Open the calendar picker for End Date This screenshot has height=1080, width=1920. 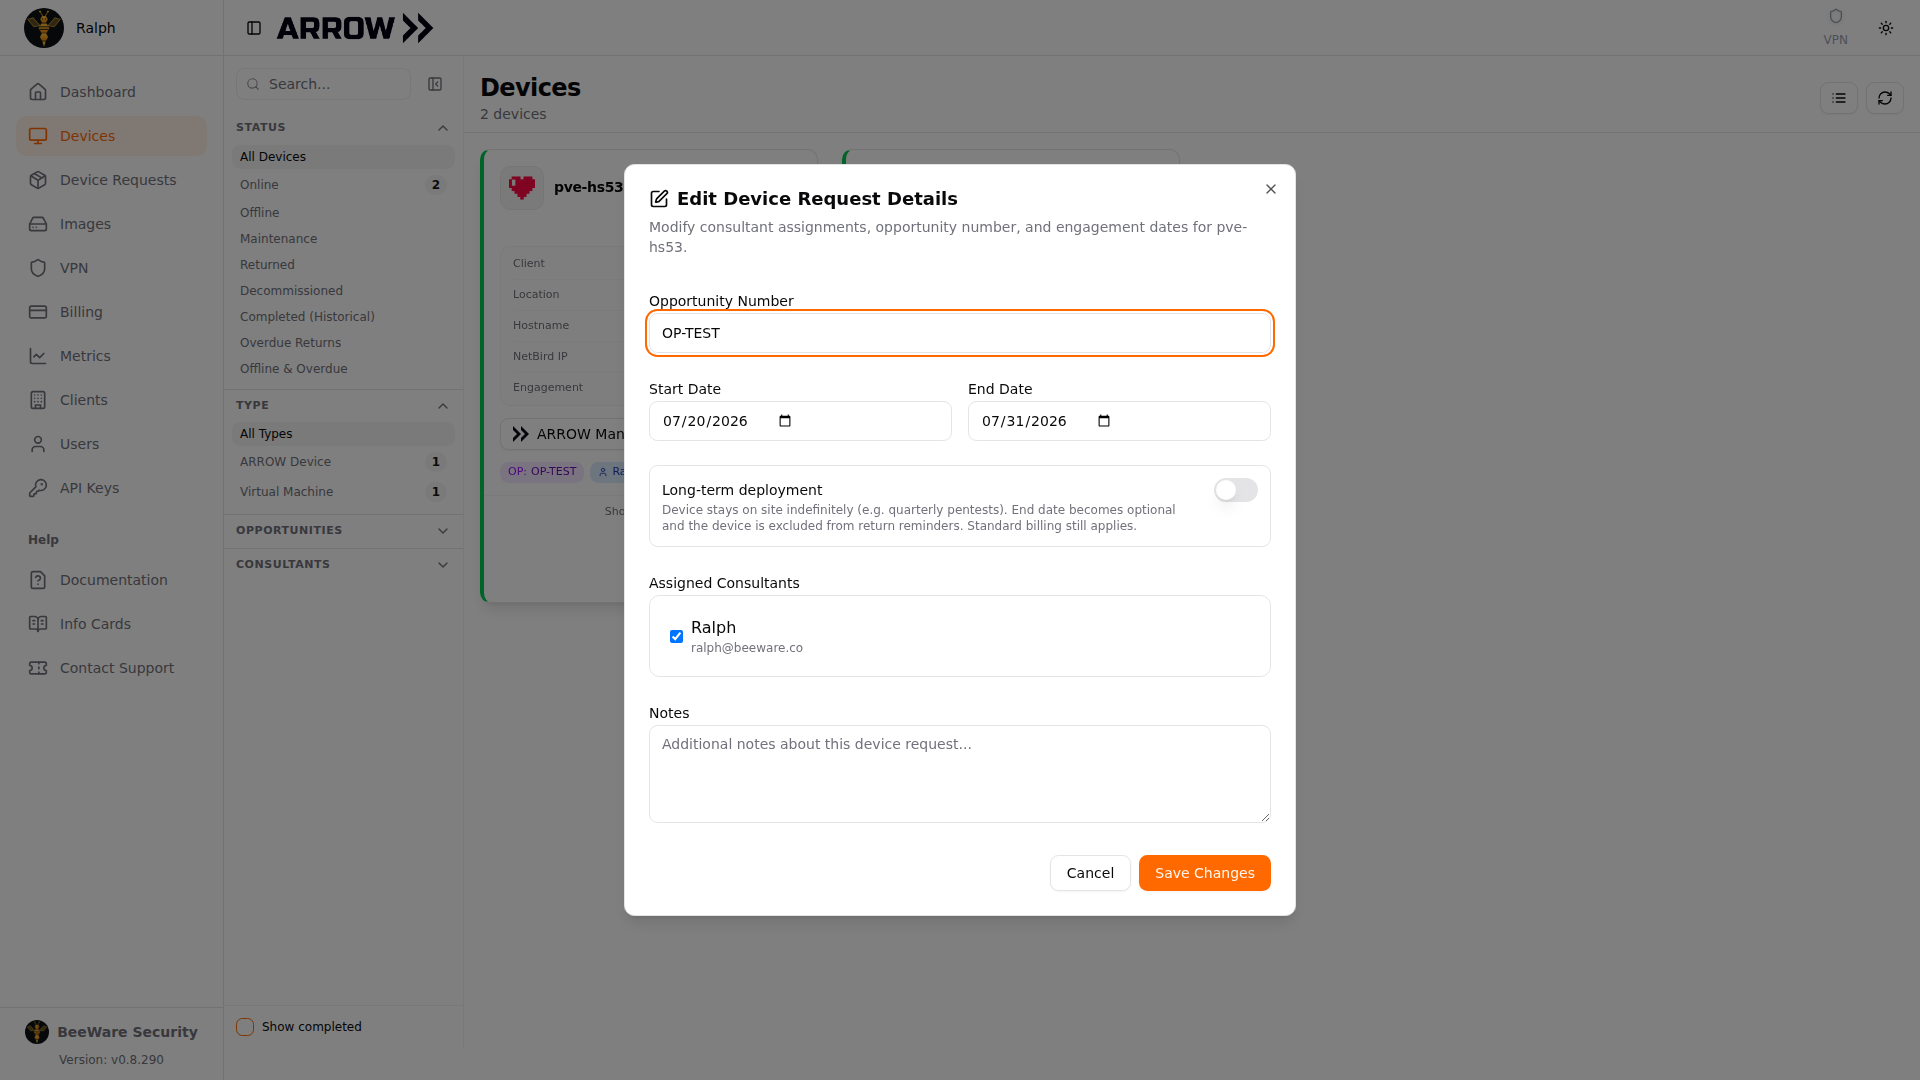[x=1104, y=421]
